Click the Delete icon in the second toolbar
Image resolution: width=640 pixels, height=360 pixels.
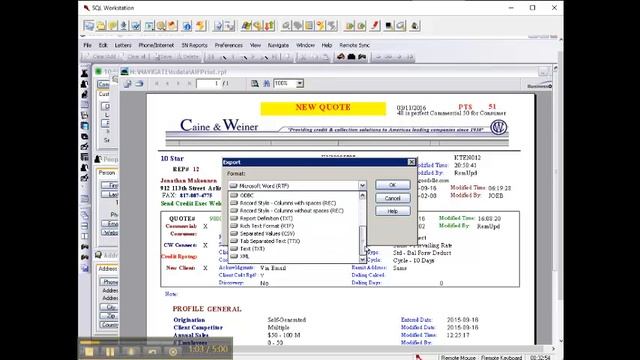coord(189,57)
